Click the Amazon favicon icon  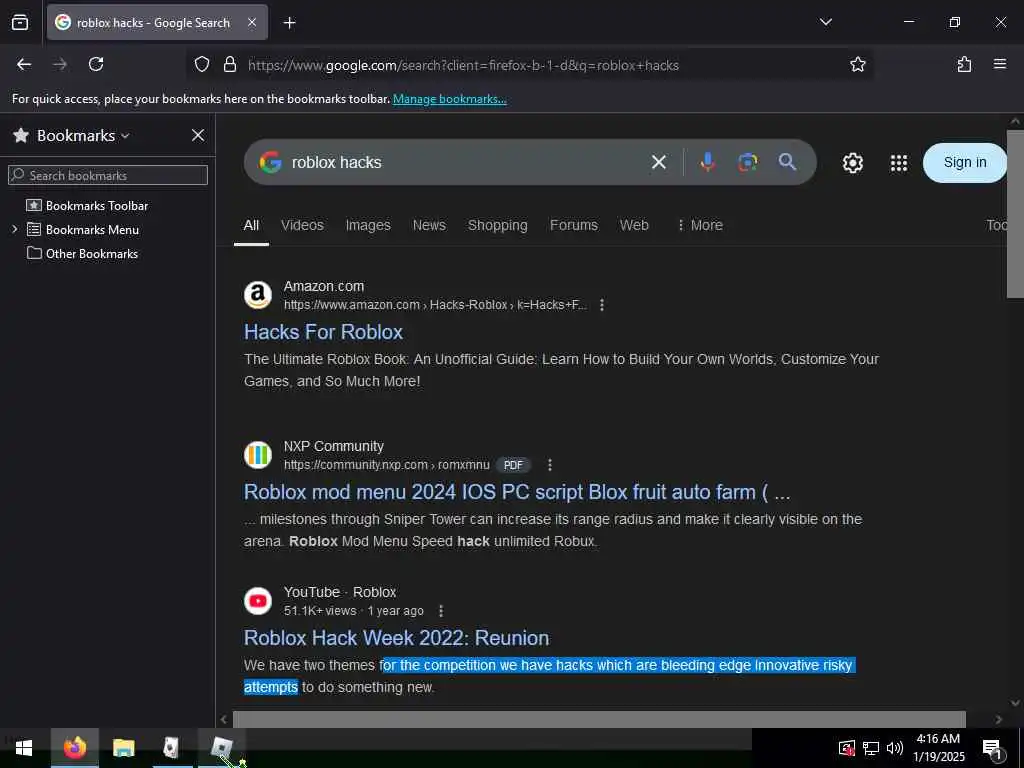click(x=258, y=295)
